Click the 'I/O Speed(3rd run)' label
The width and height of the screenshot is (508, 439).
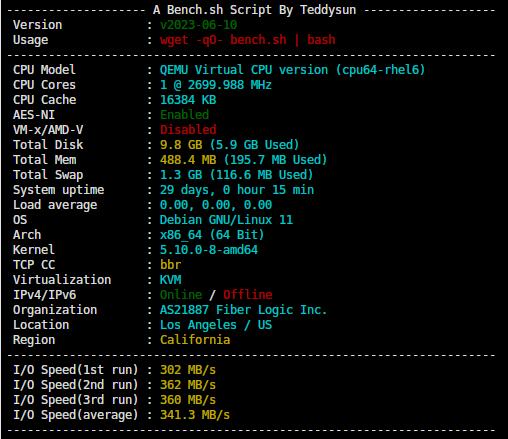click(76, 400)
